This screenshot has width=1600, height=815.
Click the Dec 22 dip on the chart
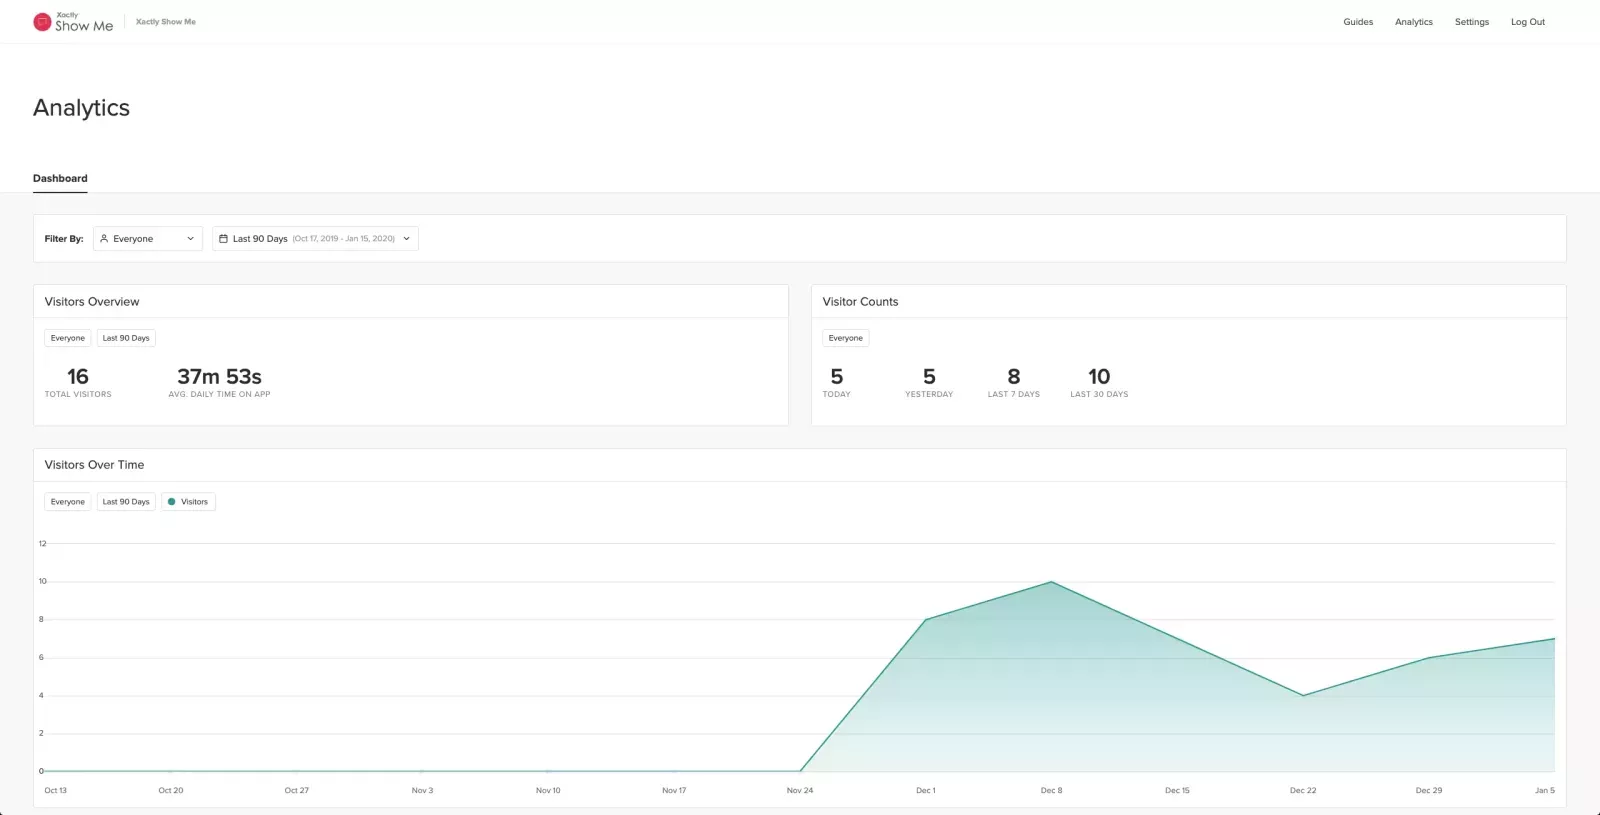pos(1302,695)
